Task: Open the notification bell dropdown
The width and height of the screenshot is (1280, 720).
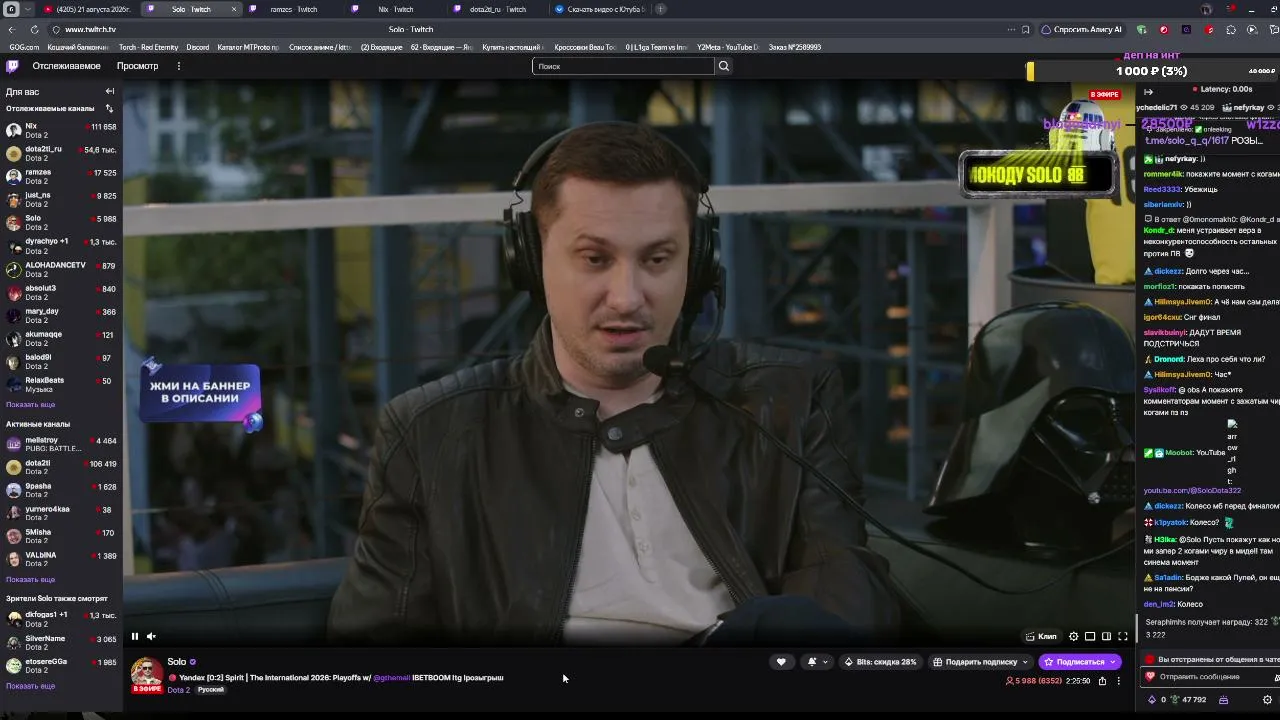Action: click(x=817, y=662)
